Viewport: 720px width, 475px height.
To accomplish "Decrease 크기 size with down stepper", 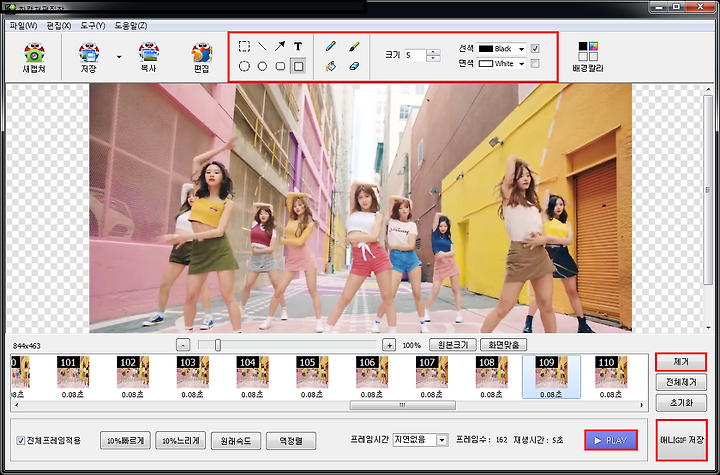I will (433, 59).
